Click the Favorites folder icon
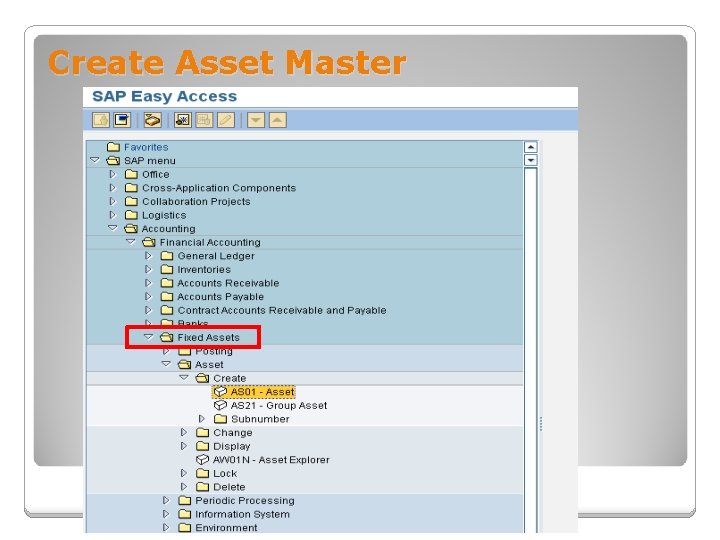 (113, 147)
